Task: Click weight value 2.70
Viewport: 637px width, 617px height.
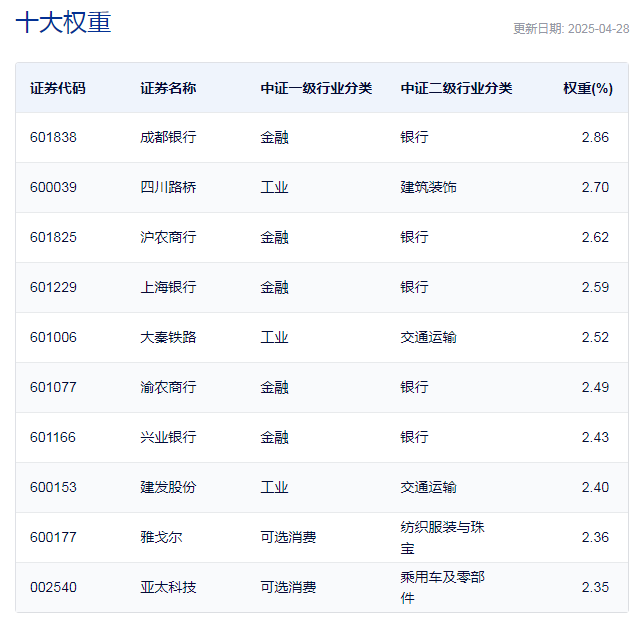Action: [595, 187]
